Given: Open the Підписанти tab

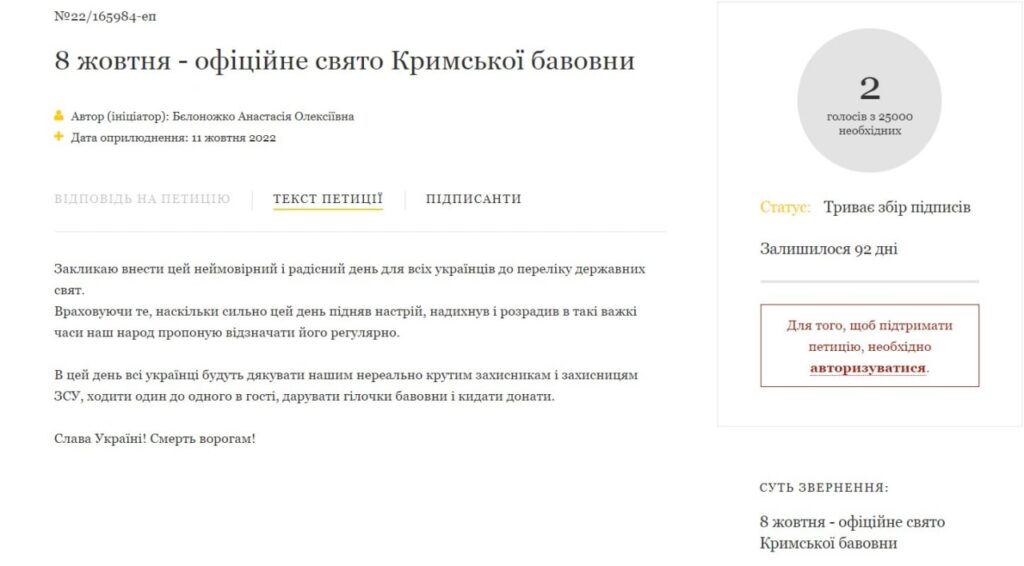Looking at the screenshot, I should click(473, 198).
